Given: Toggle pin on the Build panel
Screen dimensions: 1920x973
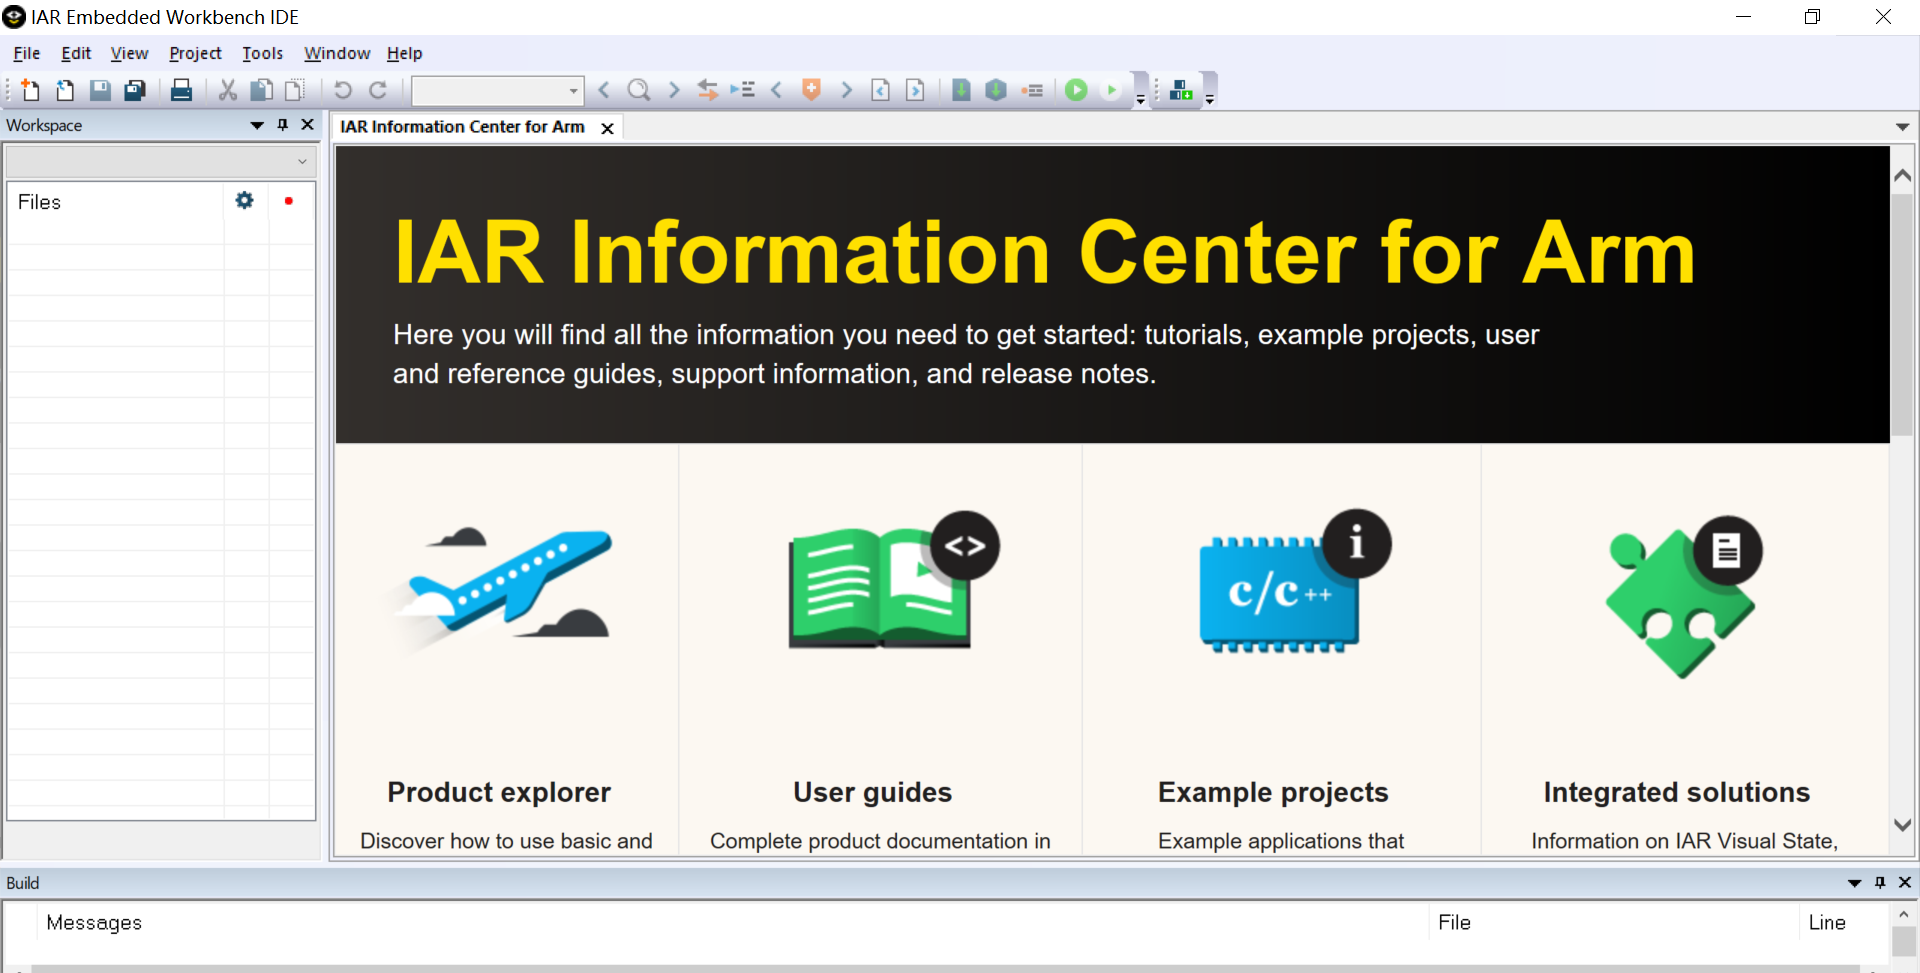Looking at the screenshot, I should (1880, 883).
